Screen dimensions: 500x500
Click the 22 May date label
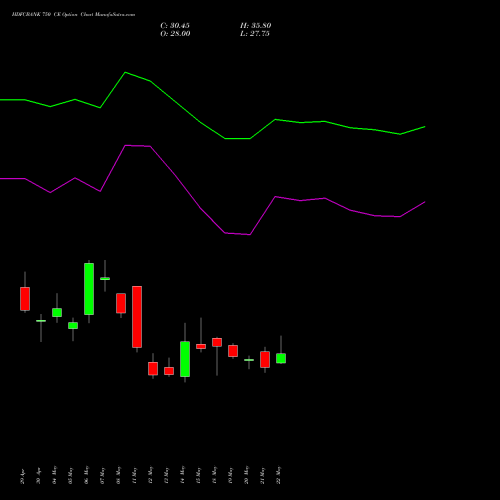(x=278, y=475)
